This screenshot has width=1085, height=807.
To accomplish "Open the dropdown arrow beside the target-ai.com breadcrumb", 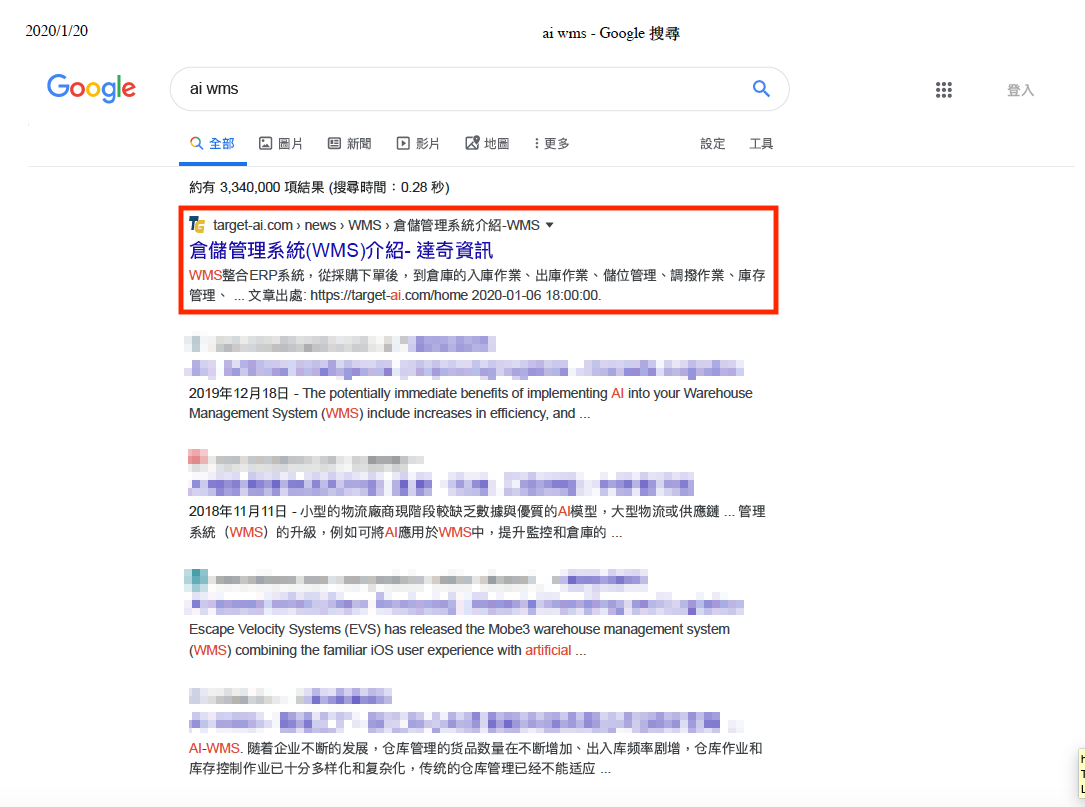I will coord(549,225).
